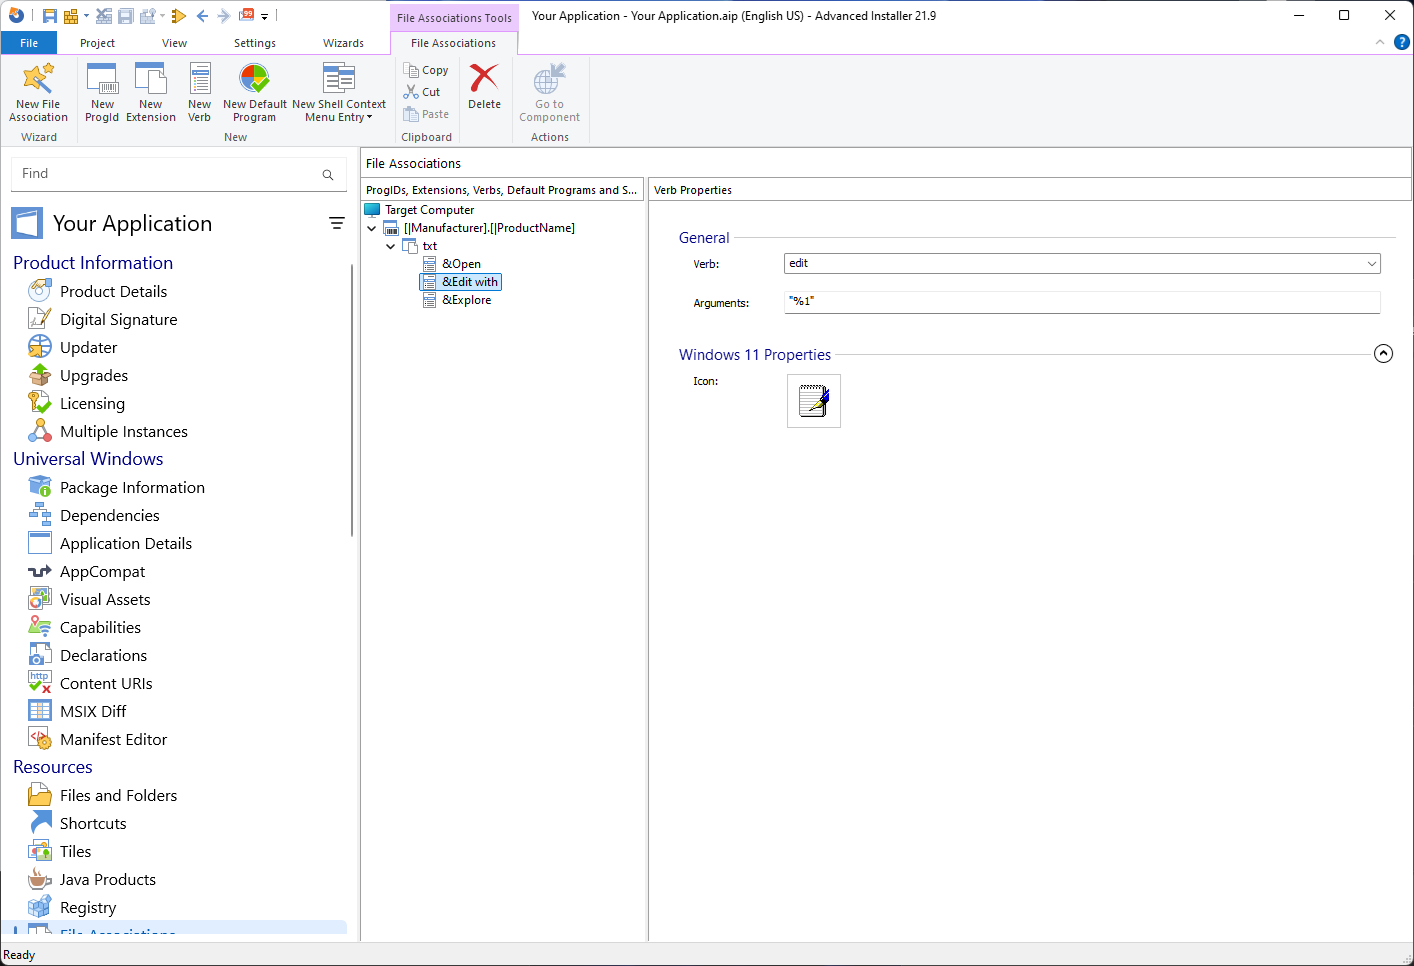The height and width of the screenshot is (966, 1414).
Task: Open the Upgrades page
Action: point(94,375)
